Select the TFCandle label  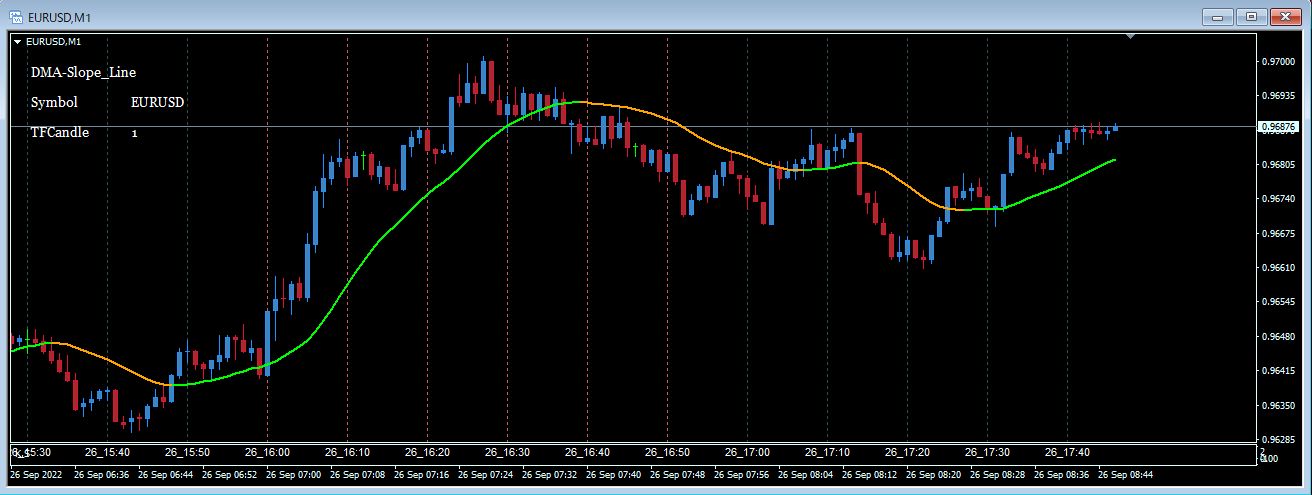[x=60, y=132]
